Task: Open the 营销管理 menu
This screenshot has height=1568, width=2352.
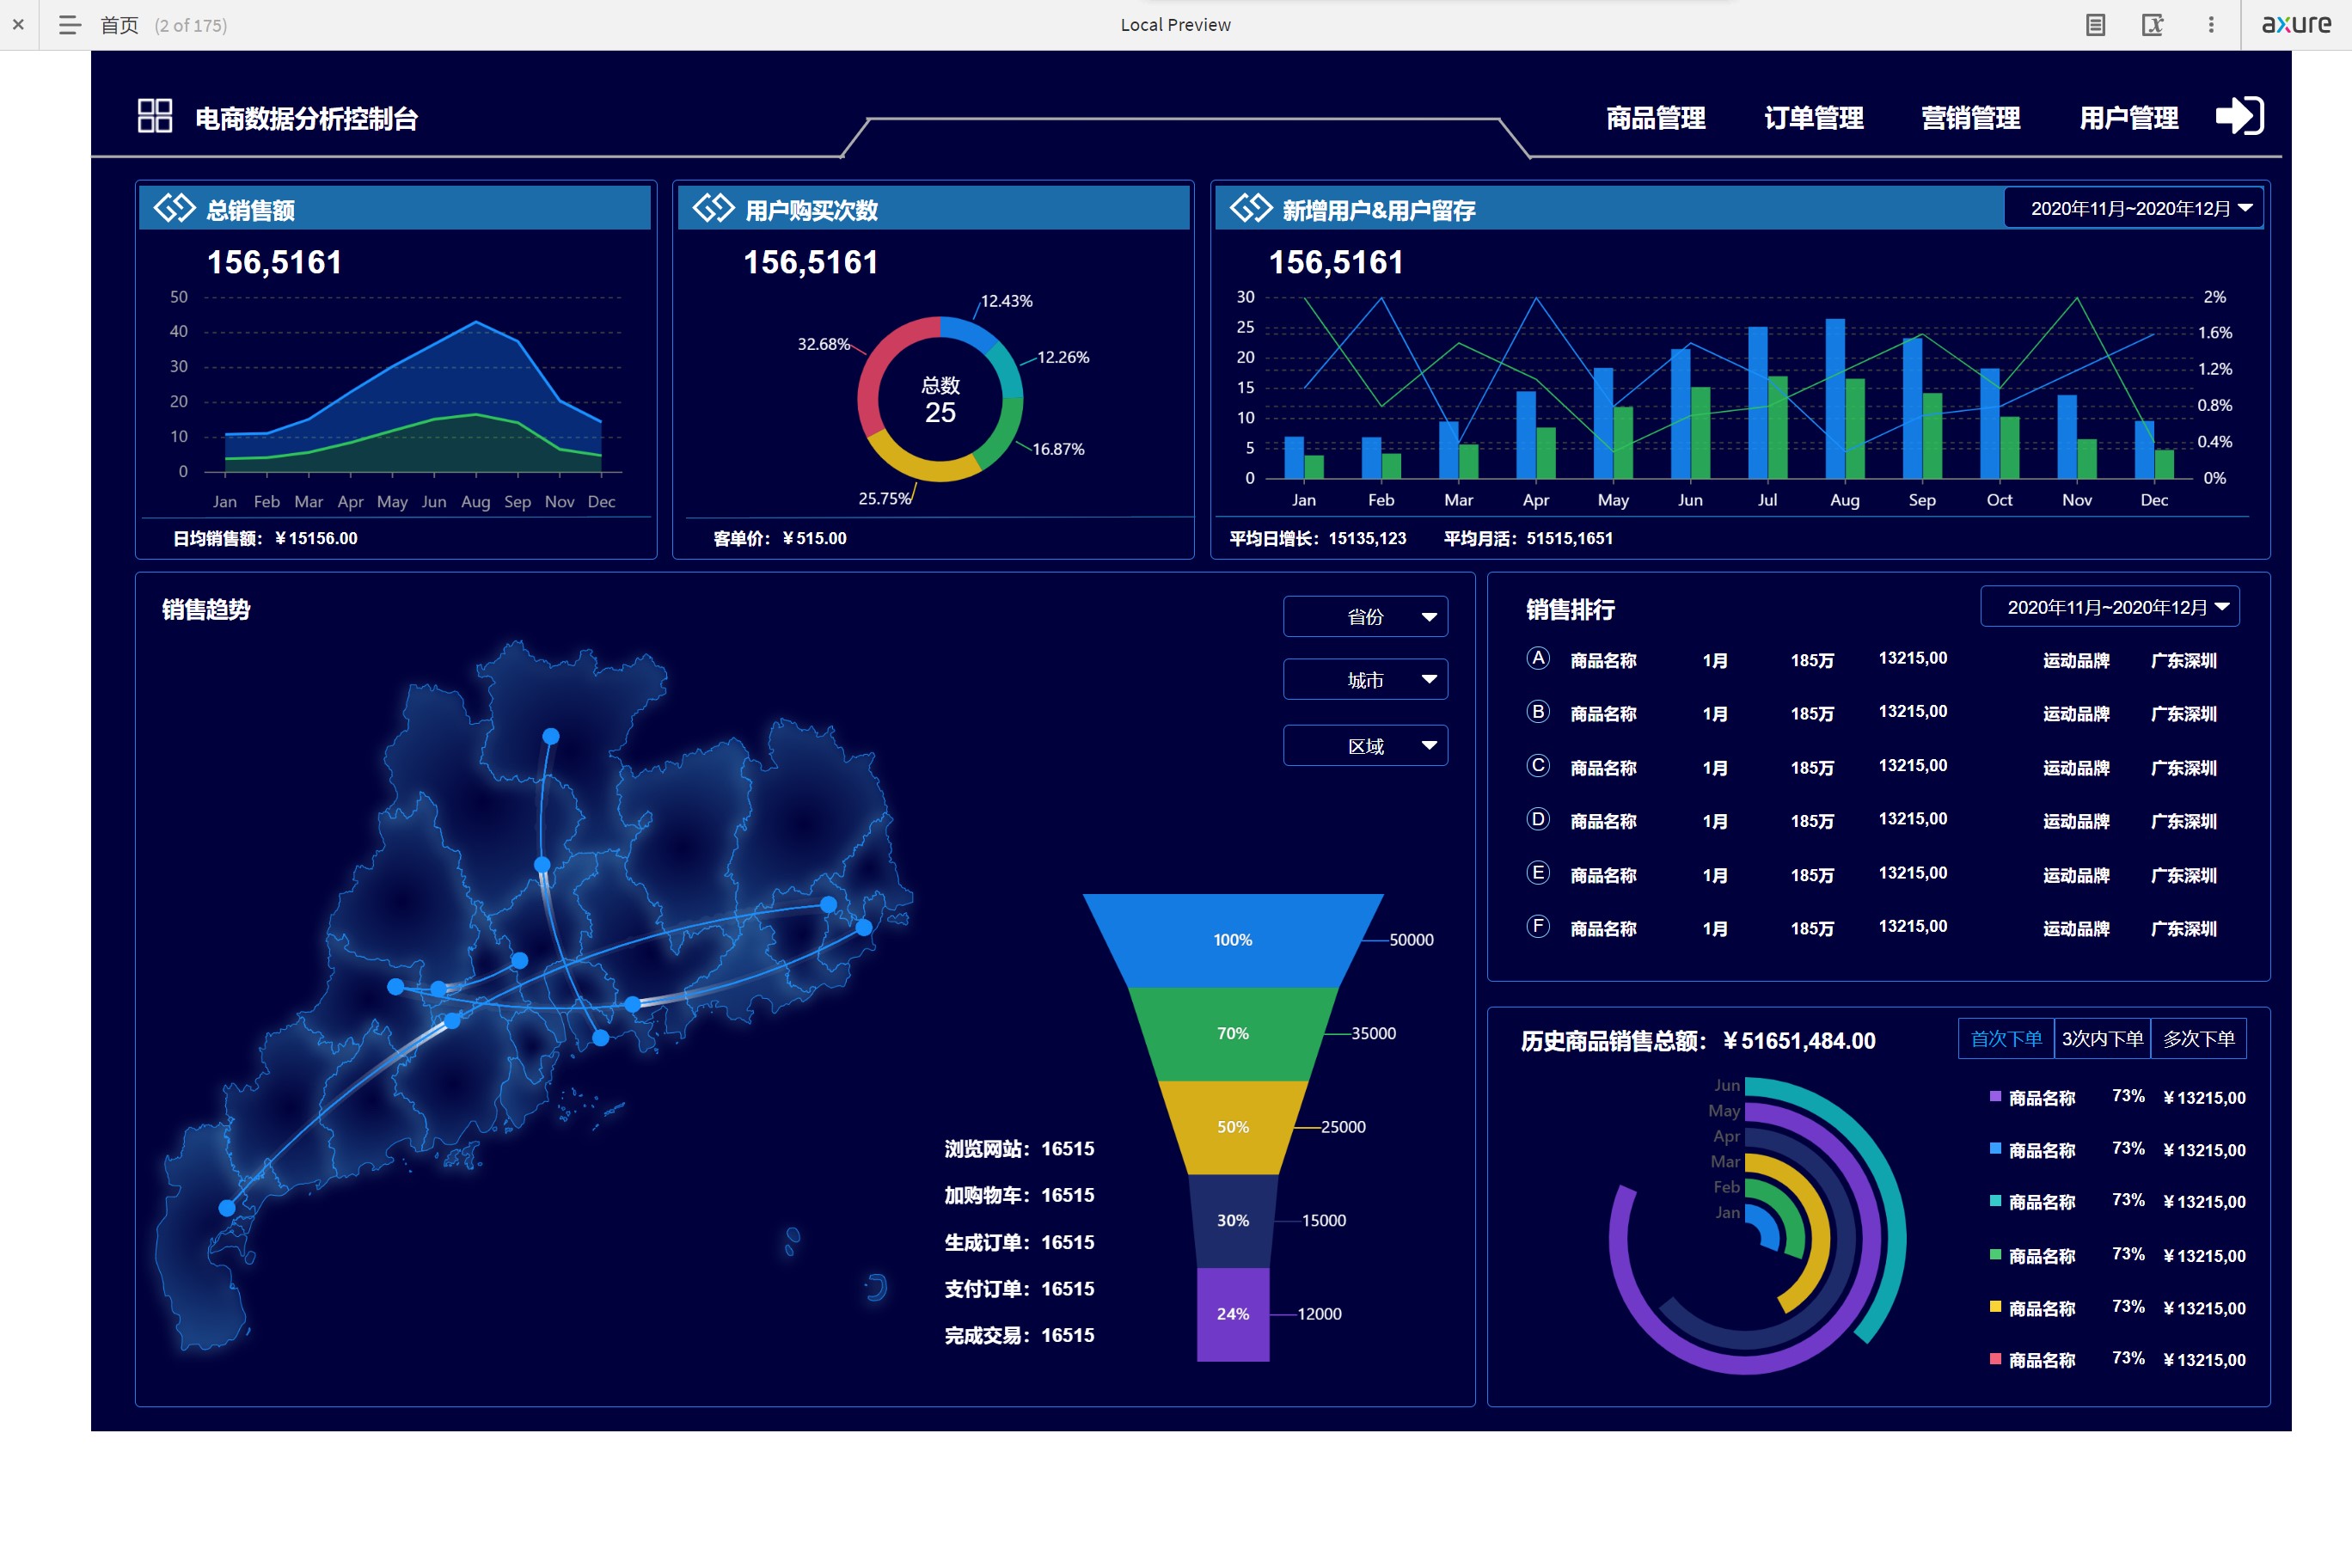Action: [1971, 118]
